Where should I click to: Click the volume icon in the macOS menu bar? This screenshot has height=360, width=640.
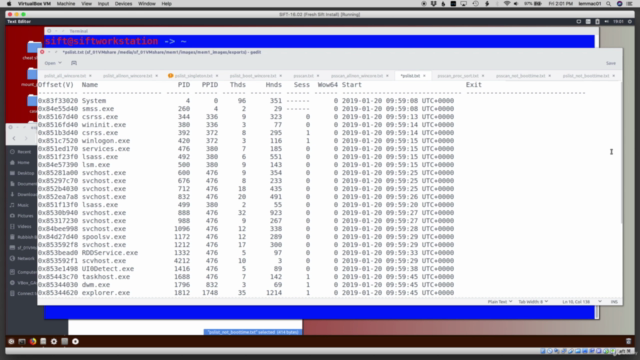click(516, 4)
